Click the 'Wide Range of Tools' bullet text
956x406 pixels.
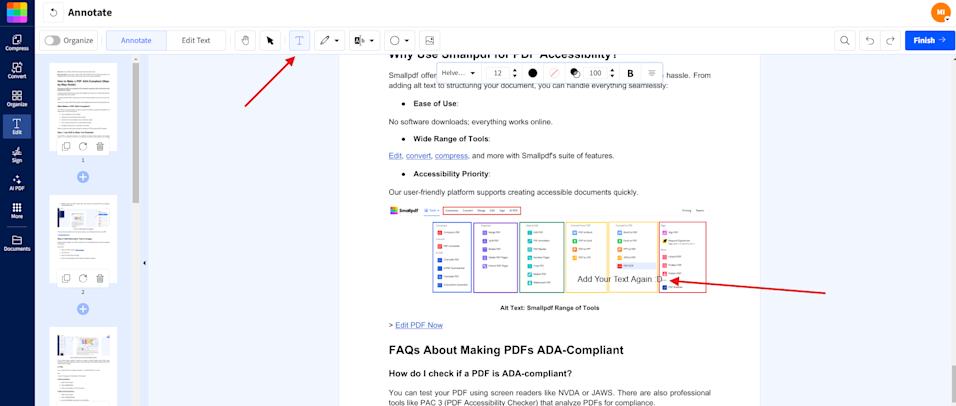tap(452, 139)
